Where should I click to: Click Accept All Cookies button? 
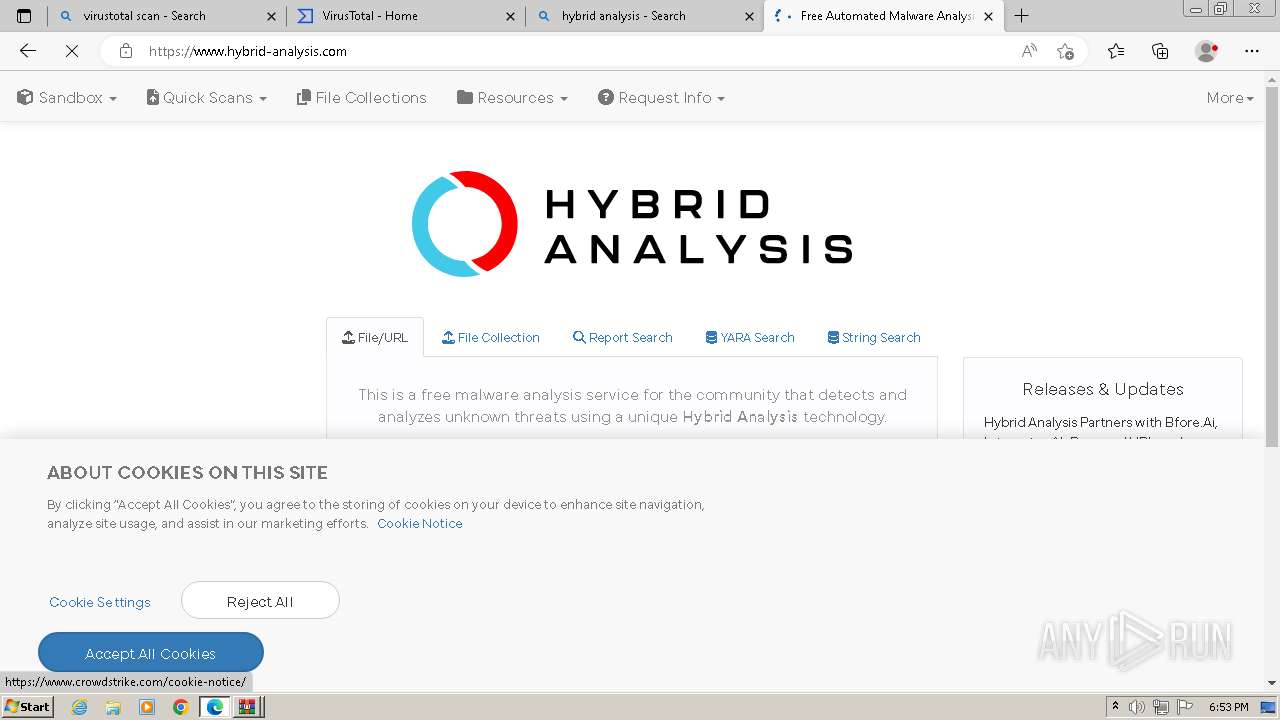click(x=151, y=653)
